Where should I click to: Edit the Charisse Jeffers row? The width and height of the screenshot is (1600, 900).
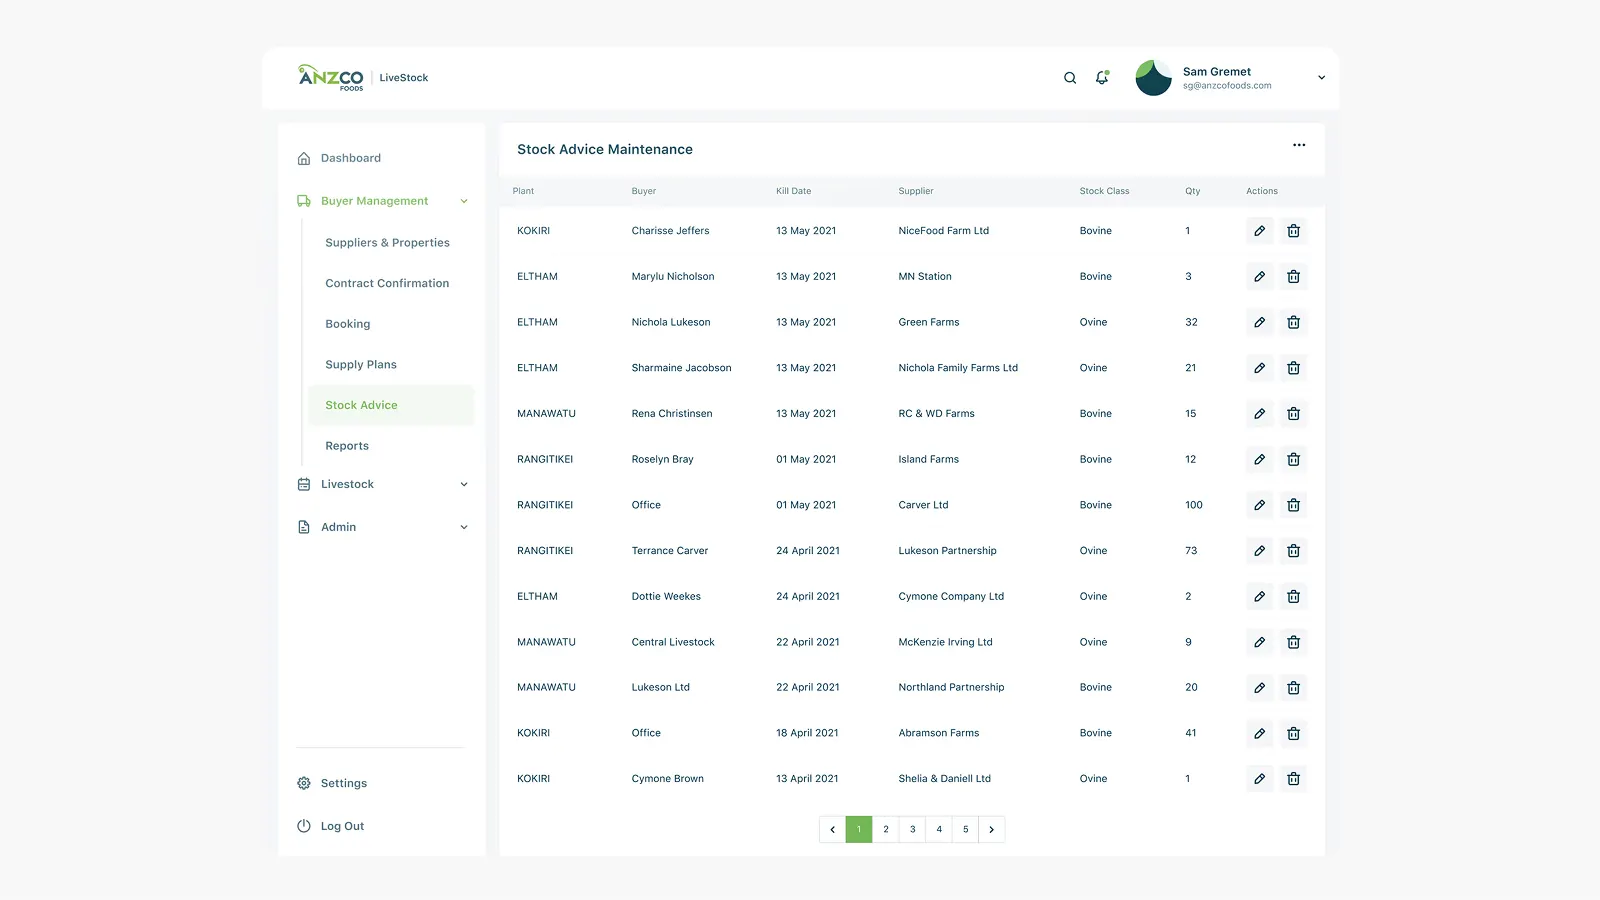tap(1260, 231)
